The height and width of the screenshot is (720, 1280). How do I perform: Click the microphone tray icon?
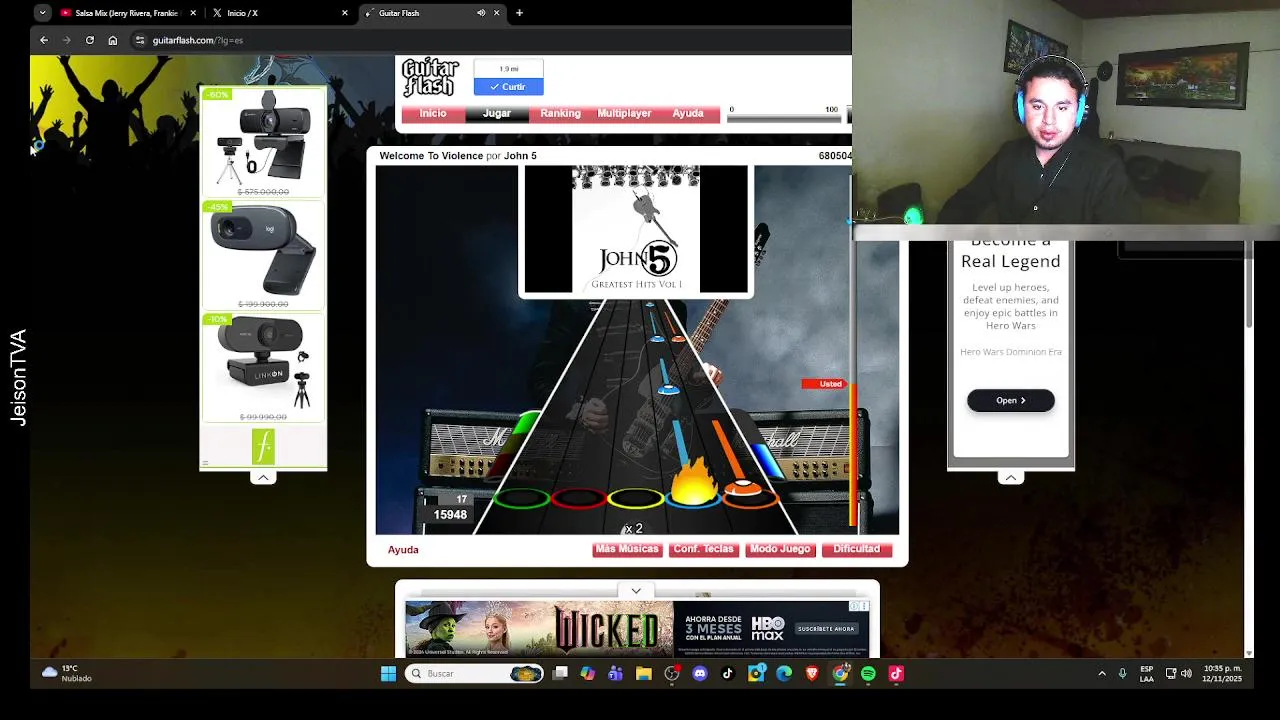pos(1123,674)
